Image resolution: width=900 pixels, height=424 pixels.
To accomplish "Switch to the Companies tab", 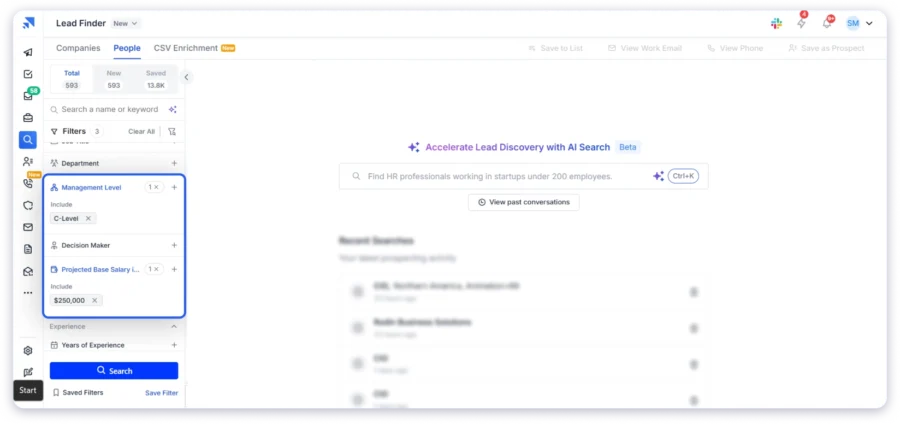I will coord(78,48).
